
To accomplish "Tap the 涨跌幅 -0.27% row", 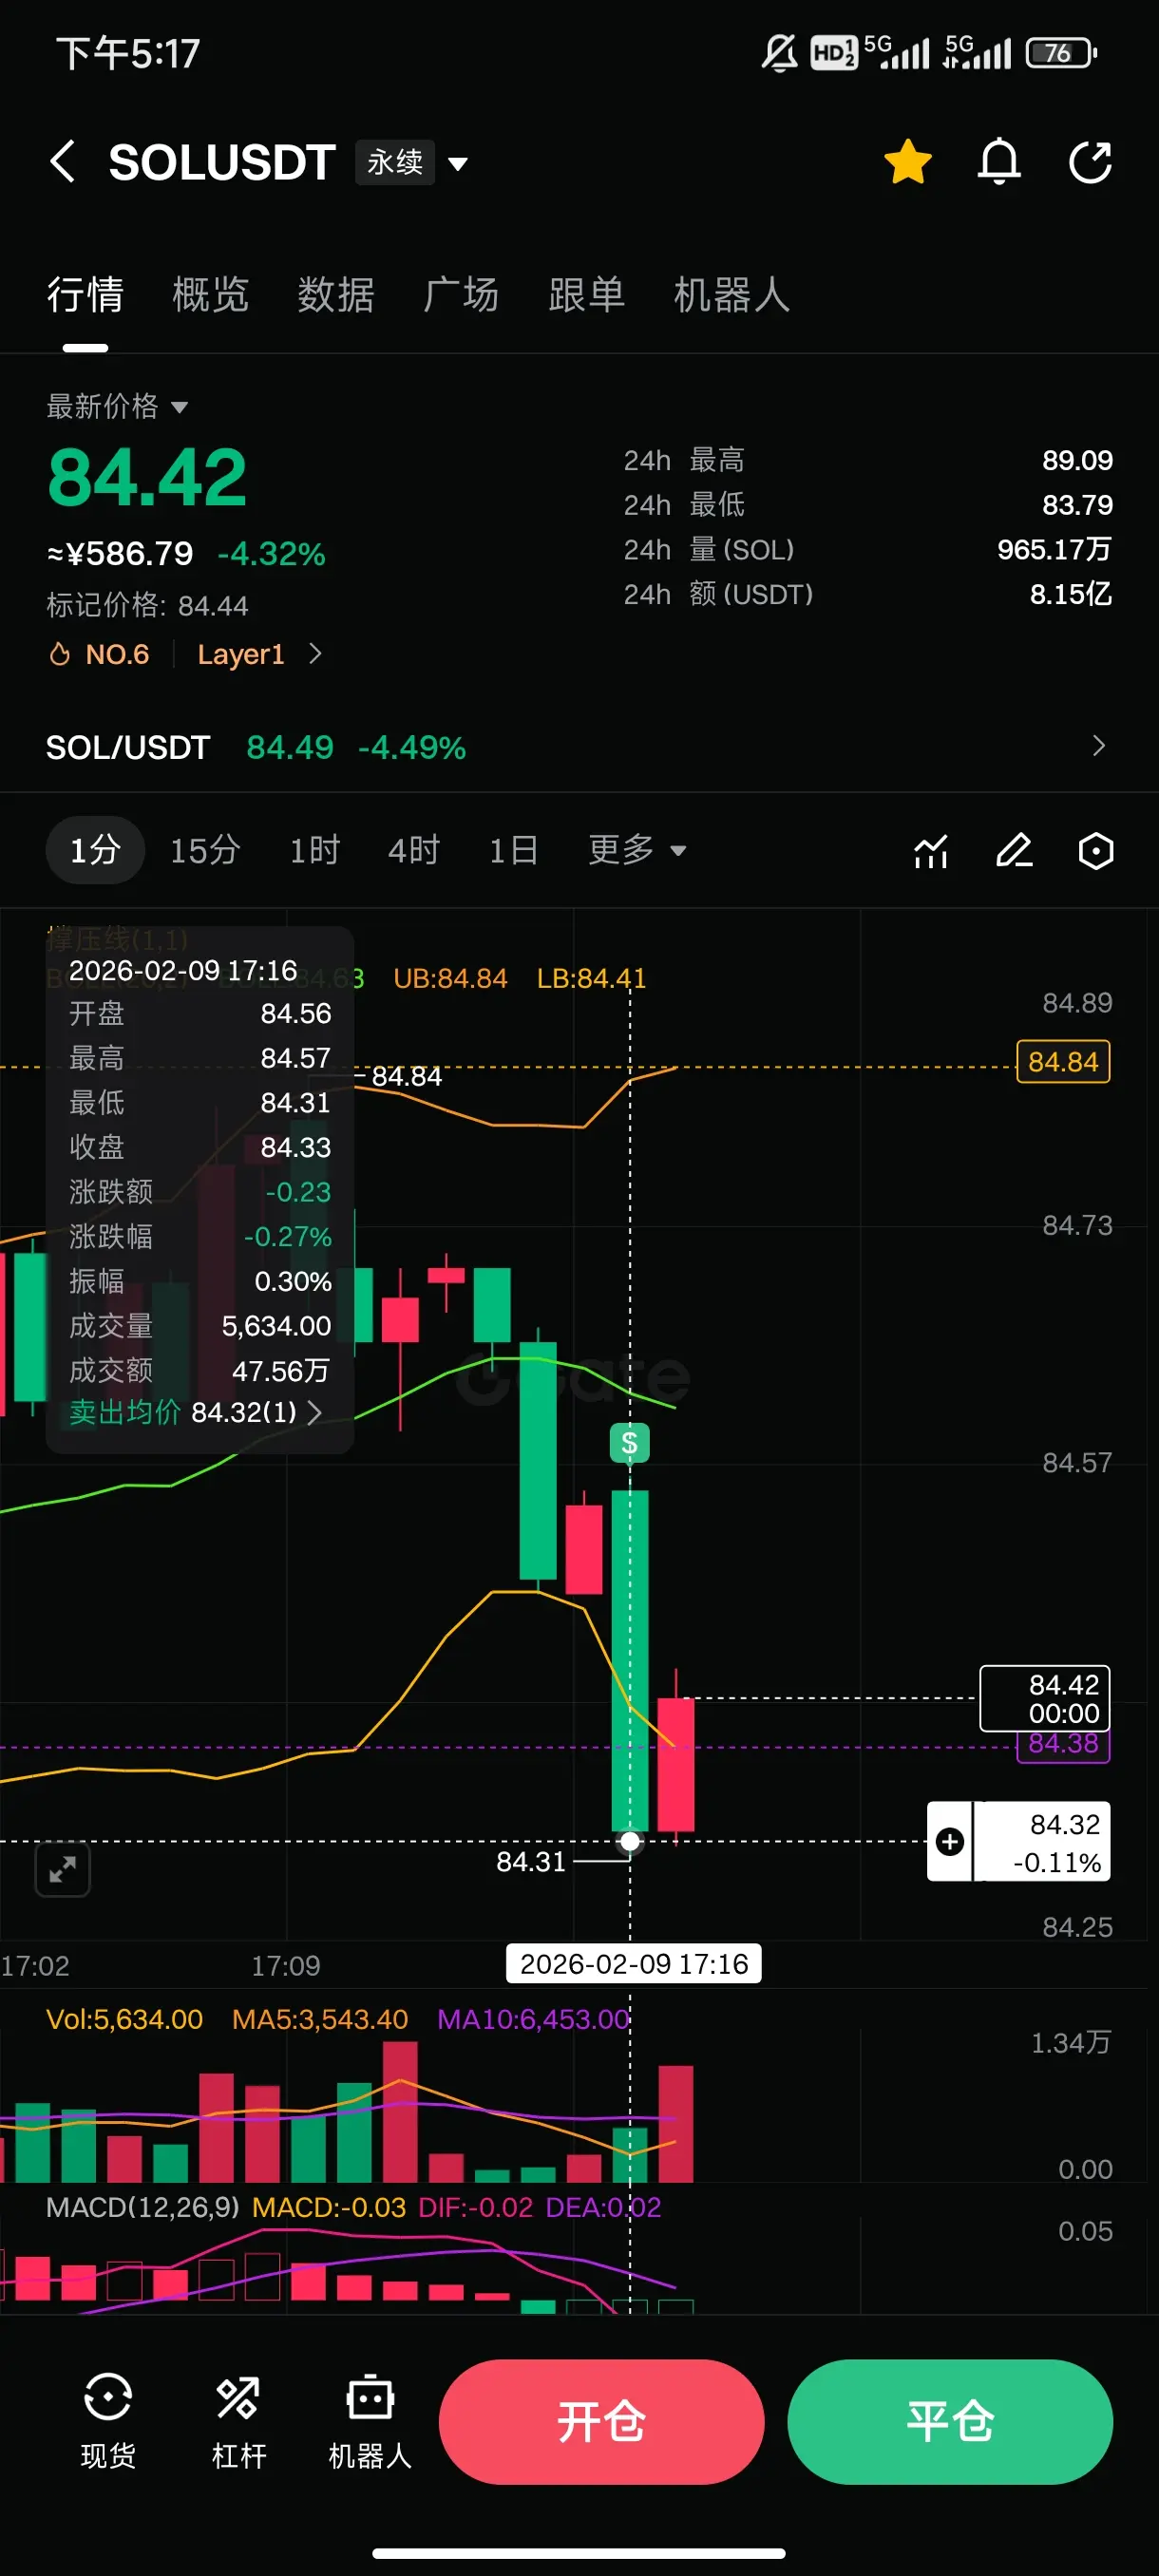I will (200, 1237).
